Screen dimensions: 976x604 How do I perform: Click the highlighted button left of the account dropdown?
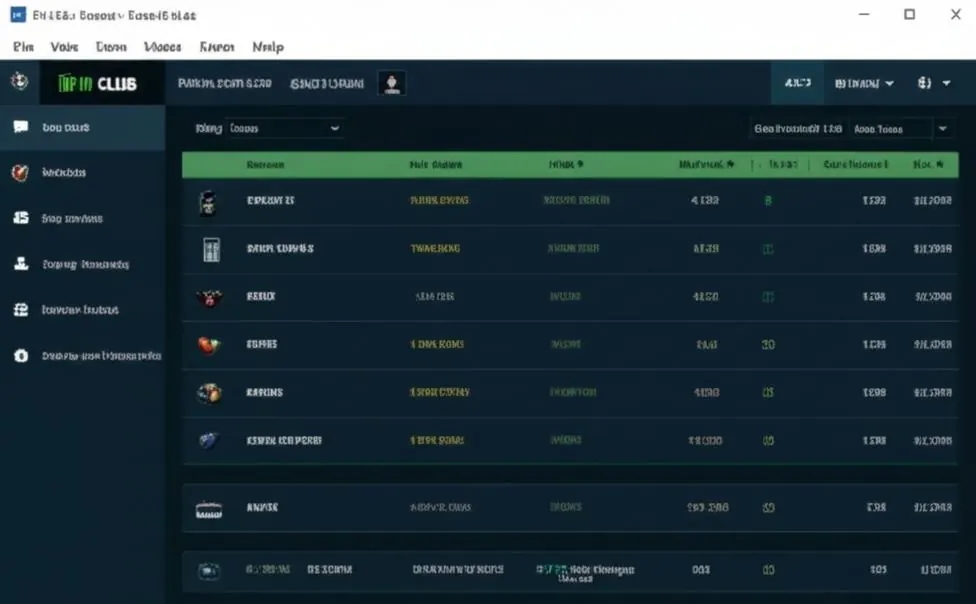[797, 83]
